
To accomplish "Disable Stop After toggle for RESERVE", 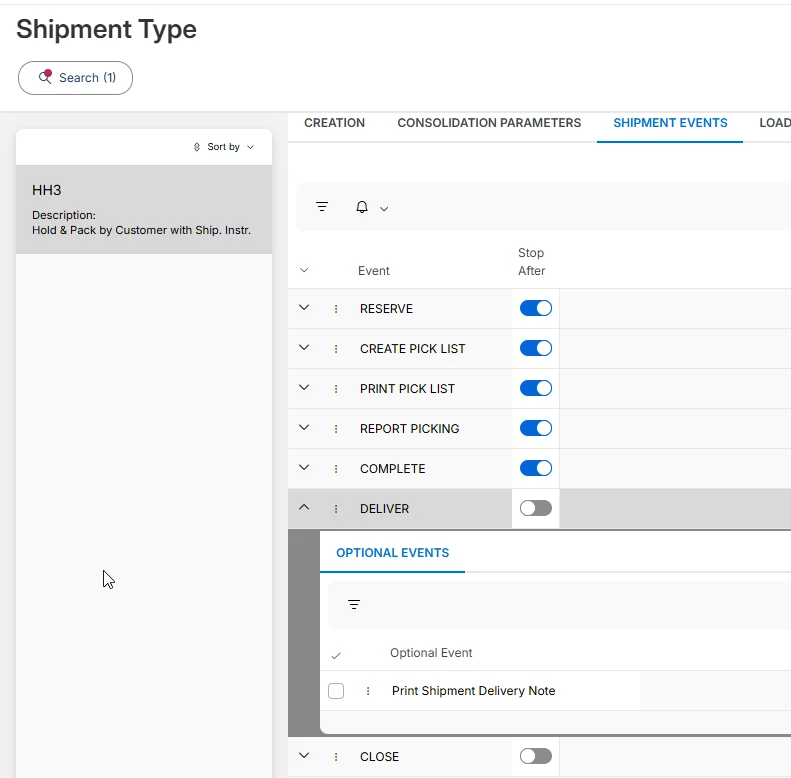I will tap(535, 309).
